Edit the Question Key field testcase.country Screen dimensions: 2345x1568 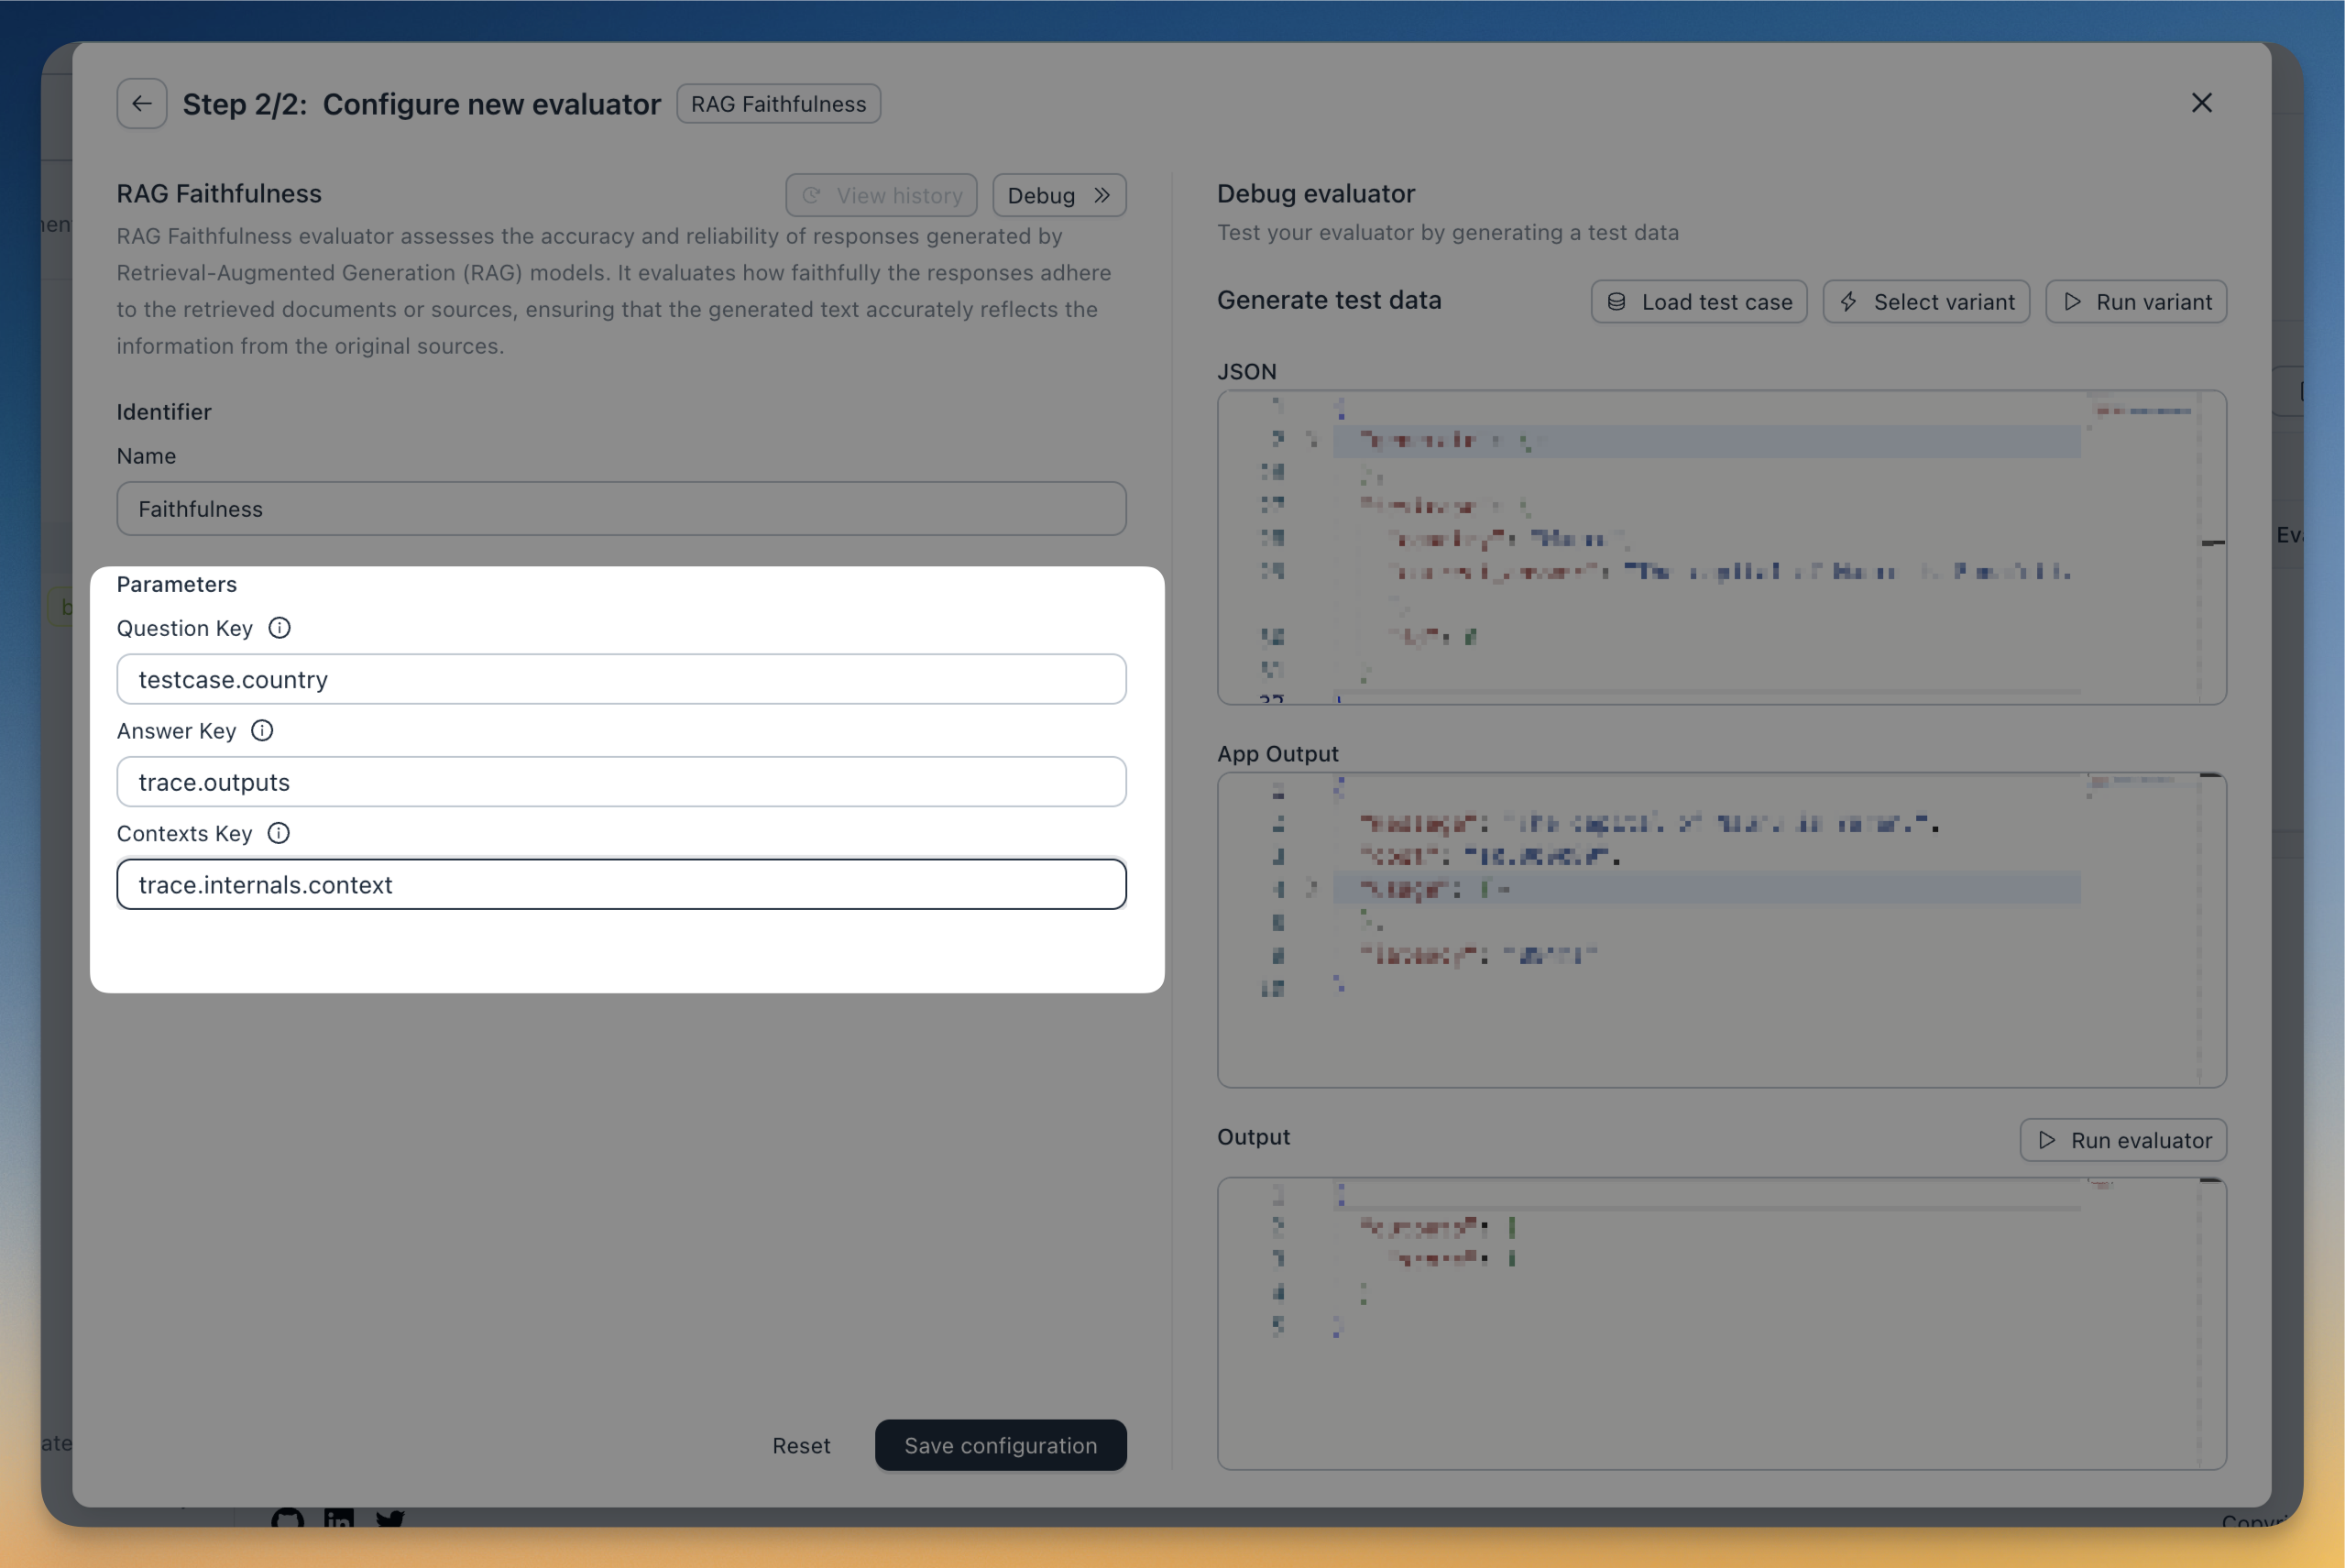point(621,680)
